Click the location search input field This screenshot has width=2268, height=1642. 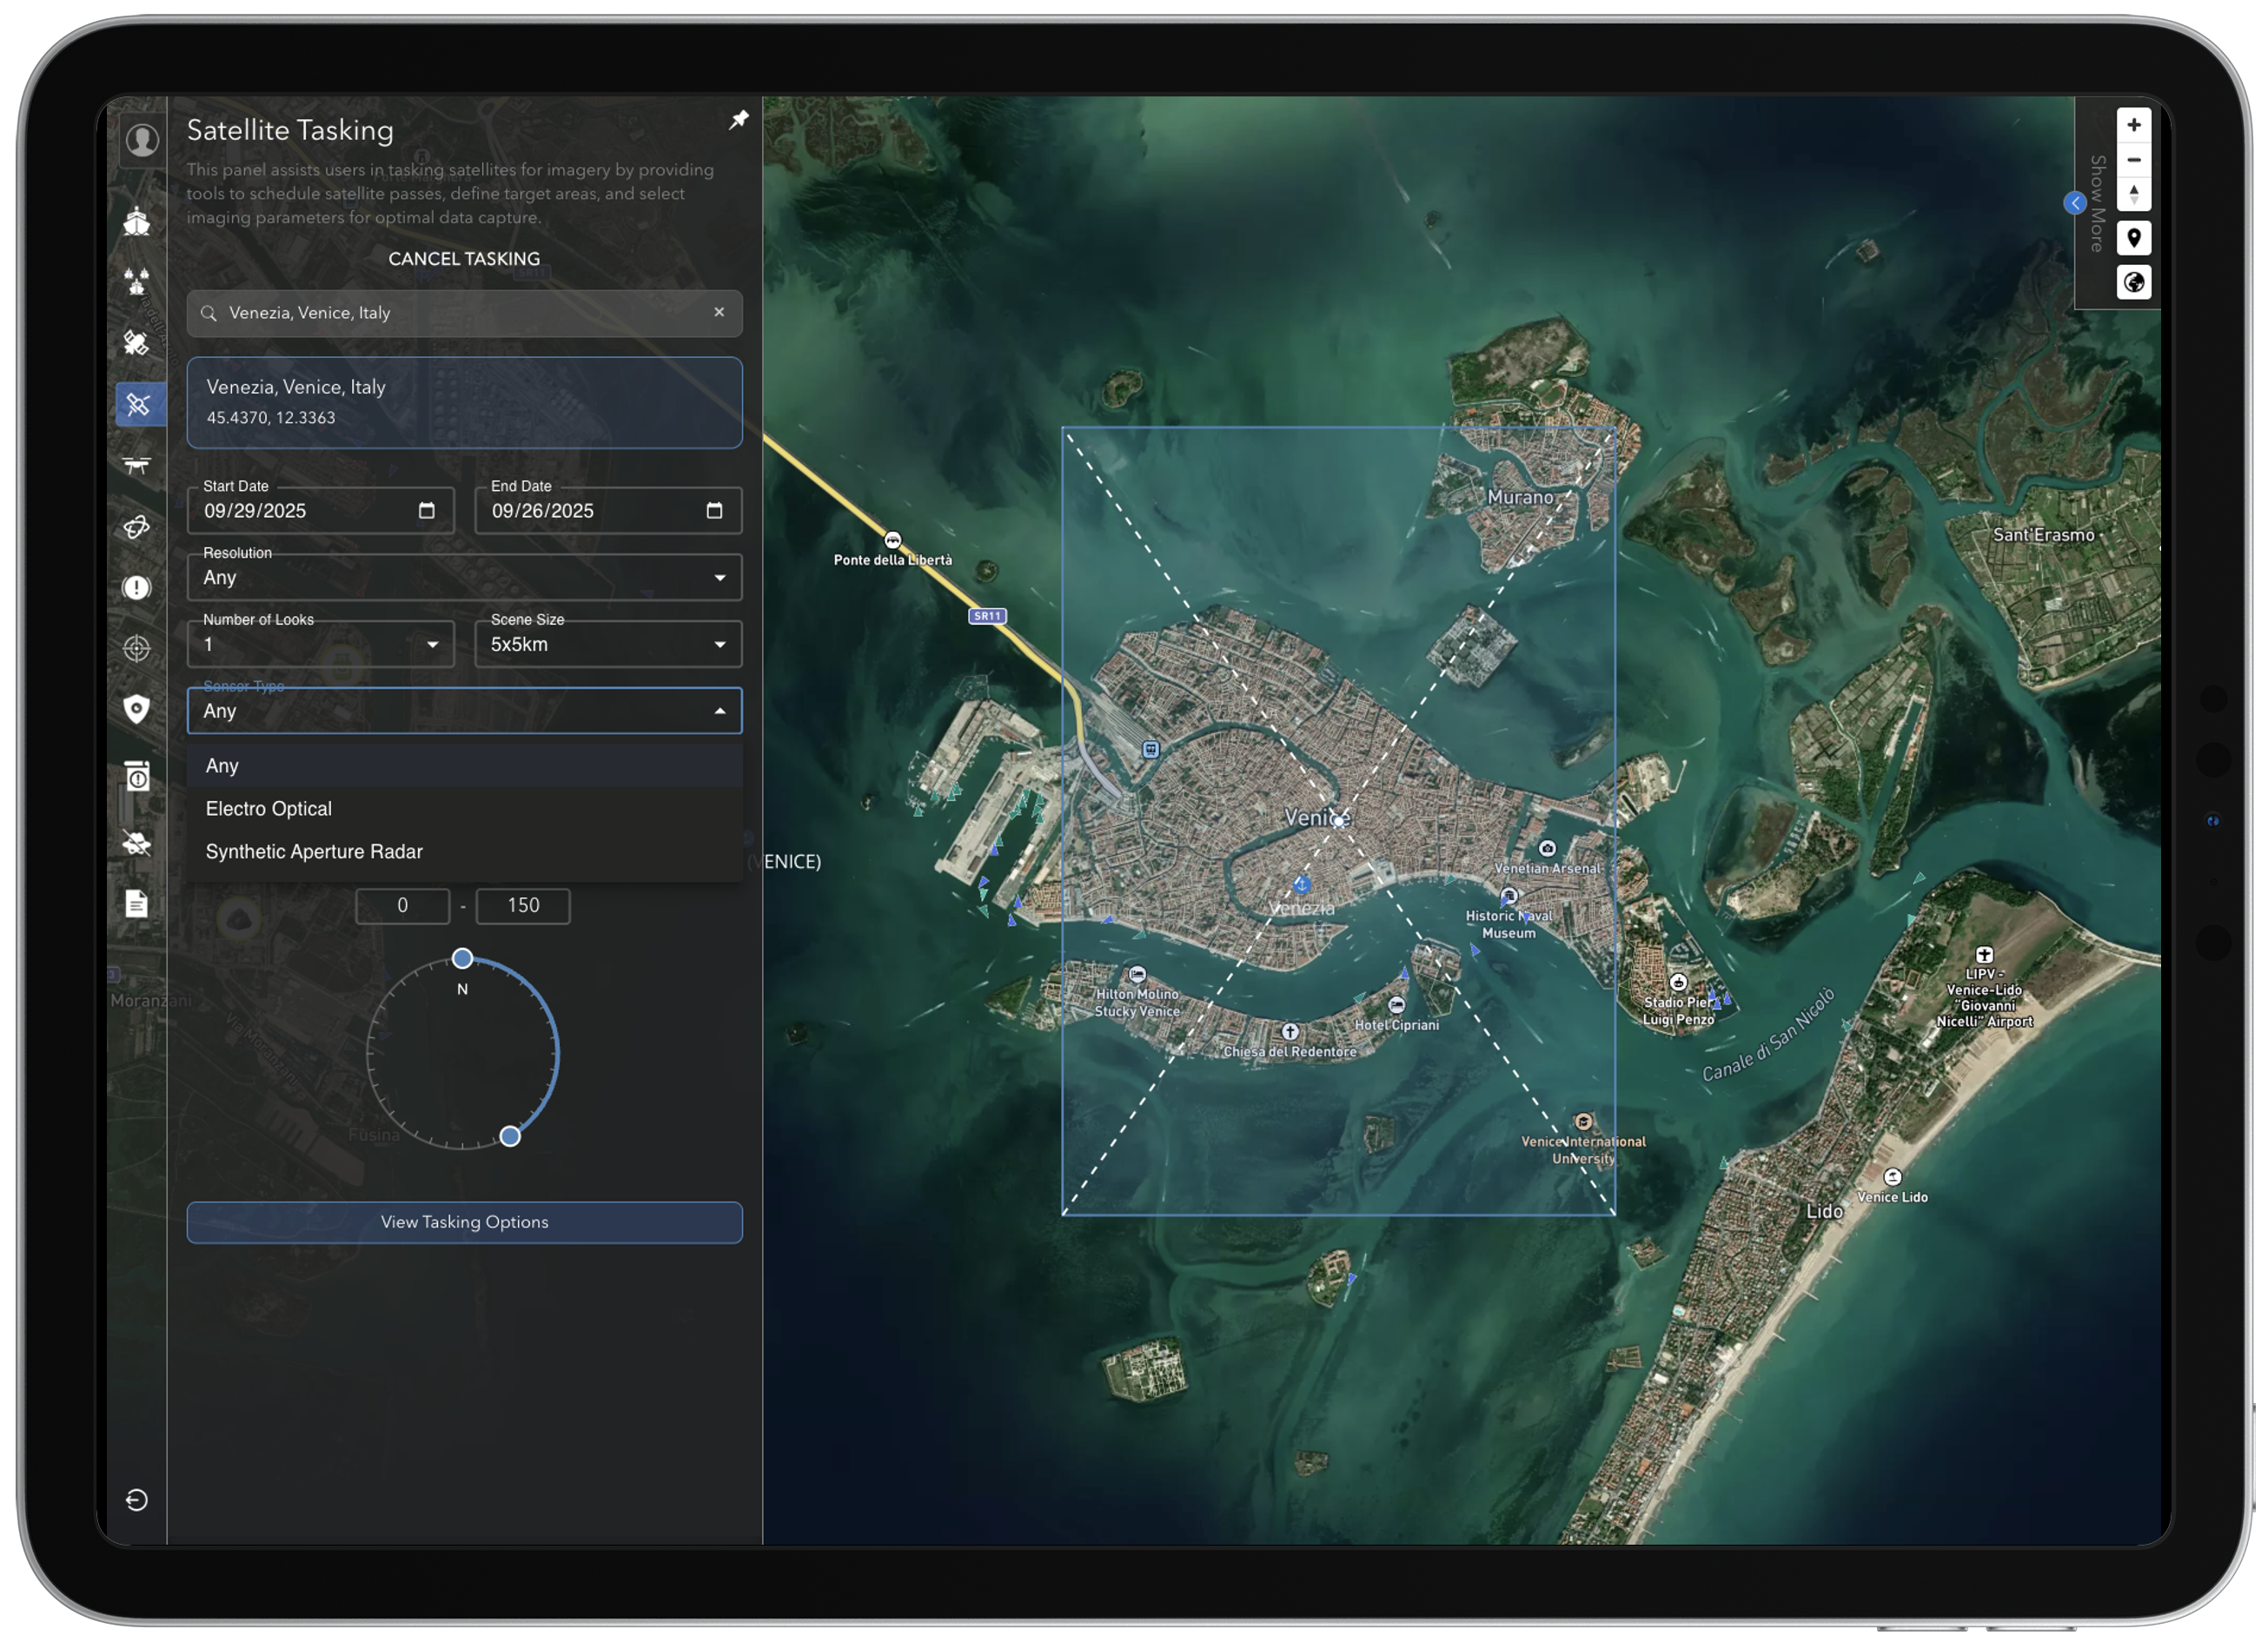pos(465,313)
